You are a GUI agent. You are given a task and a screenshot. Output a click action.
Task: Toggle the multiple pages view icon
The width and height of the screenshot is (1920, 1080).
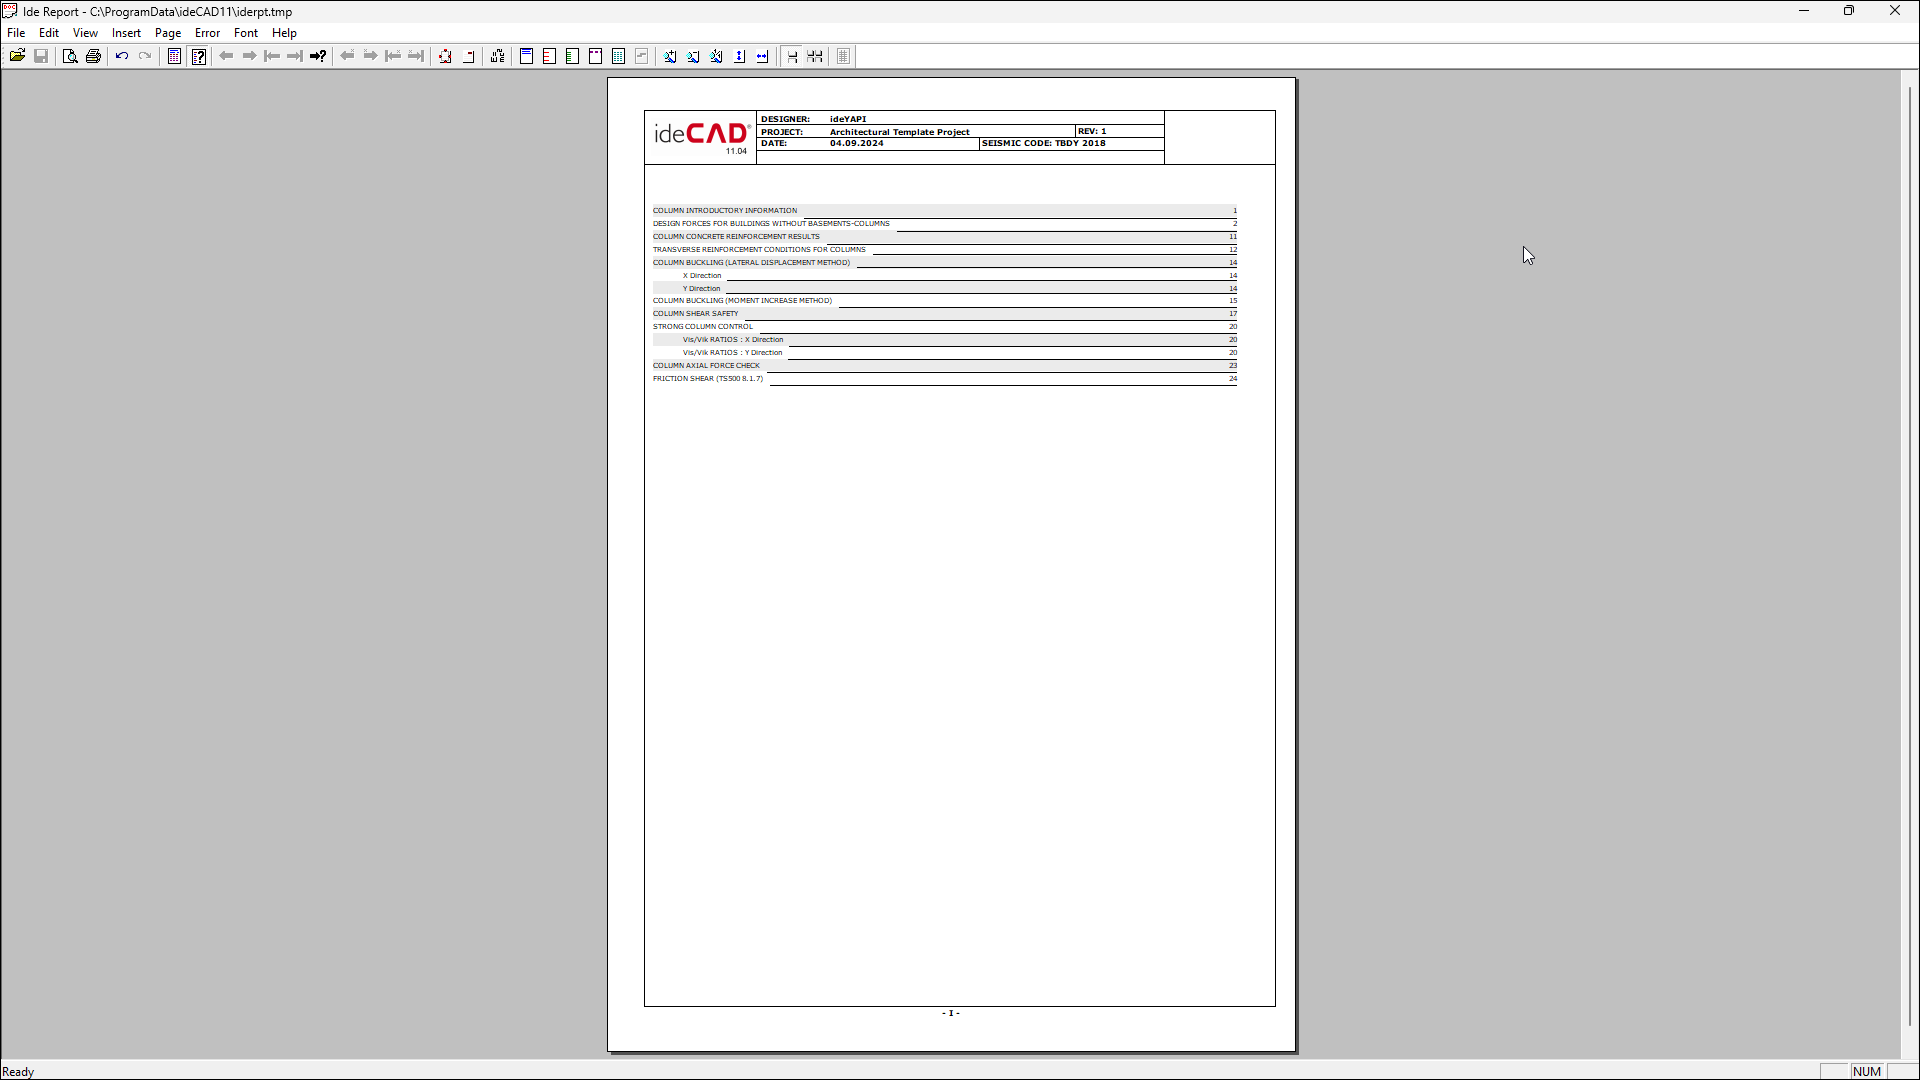pos(815,56)
